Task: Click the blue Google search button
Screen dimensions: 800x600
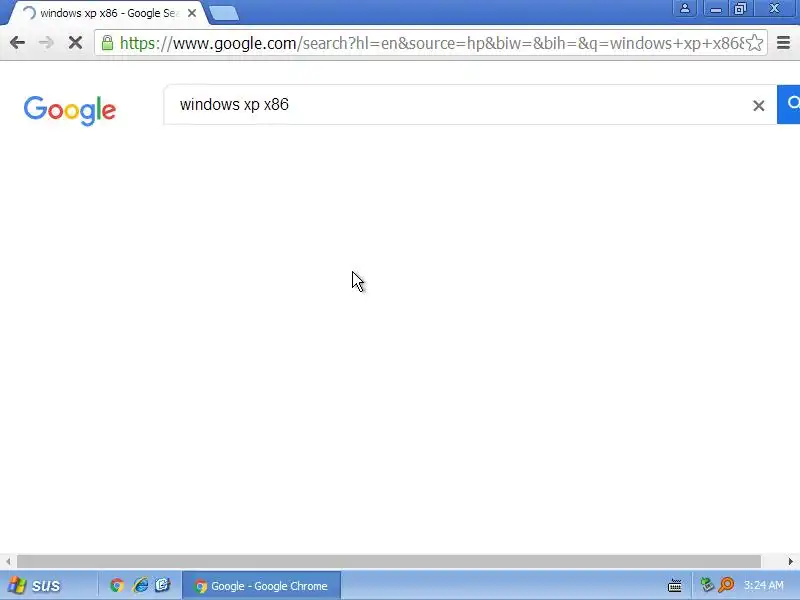Action: [x=789, y=105]
